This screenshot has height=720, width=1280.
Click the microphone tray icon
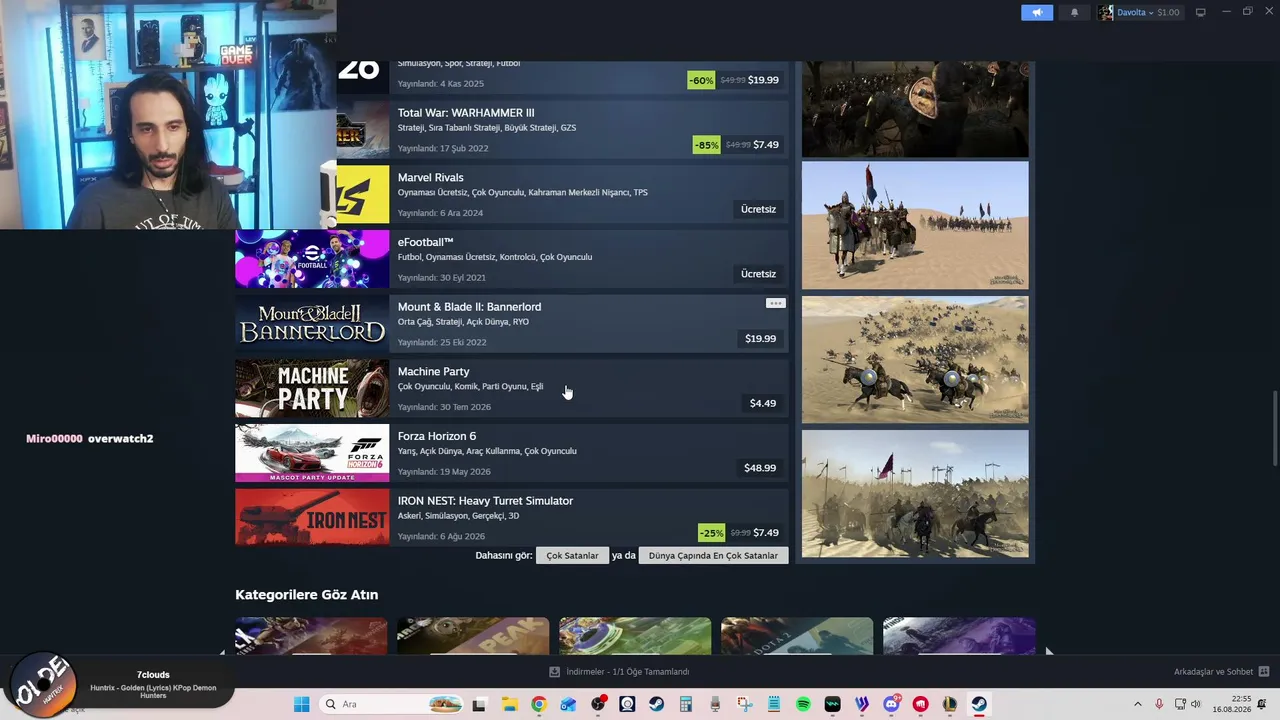click(1159, 704)
